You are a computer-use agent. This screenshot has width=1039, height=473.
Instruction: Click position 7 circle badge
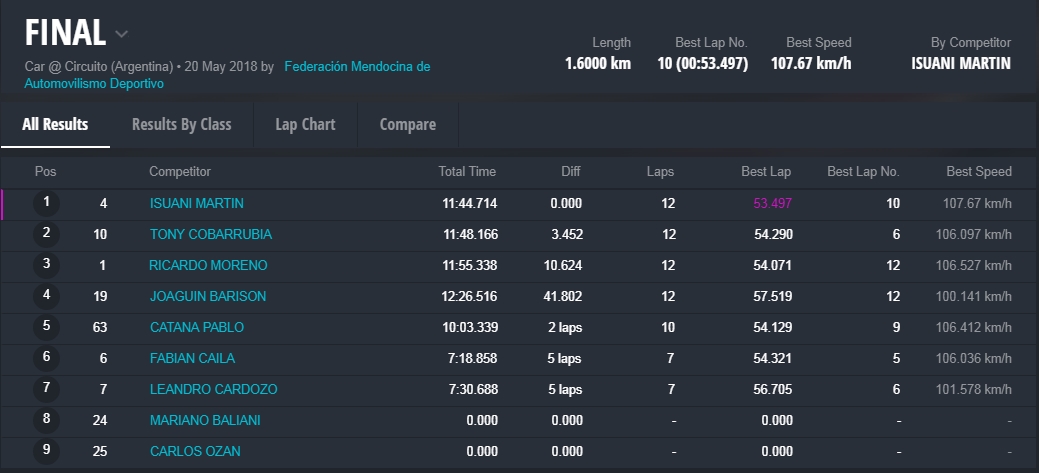pos(46,389)
